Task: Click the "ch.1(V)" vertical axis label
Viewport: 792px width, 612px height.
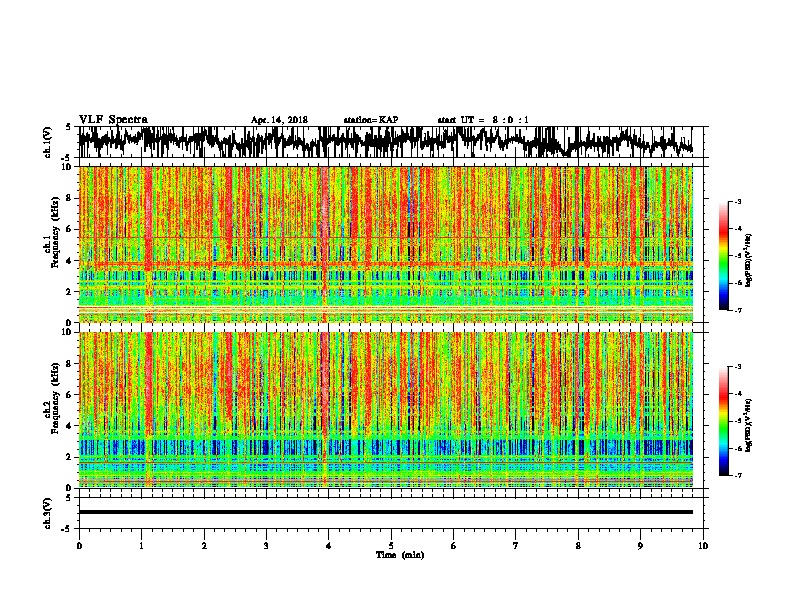Action: (x=48, y=142)
